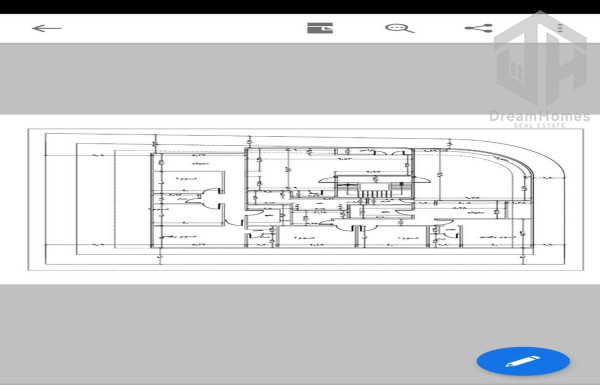Switch the page layout view mode

(x=320, y=28)
